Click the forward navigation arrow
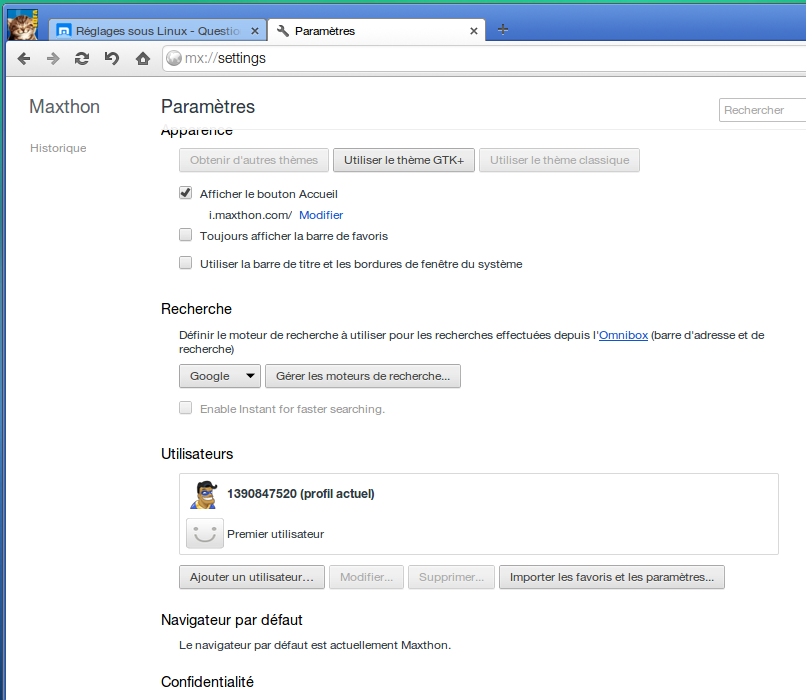The height and width of the screenshot is (700, 806). coord(52,59)
